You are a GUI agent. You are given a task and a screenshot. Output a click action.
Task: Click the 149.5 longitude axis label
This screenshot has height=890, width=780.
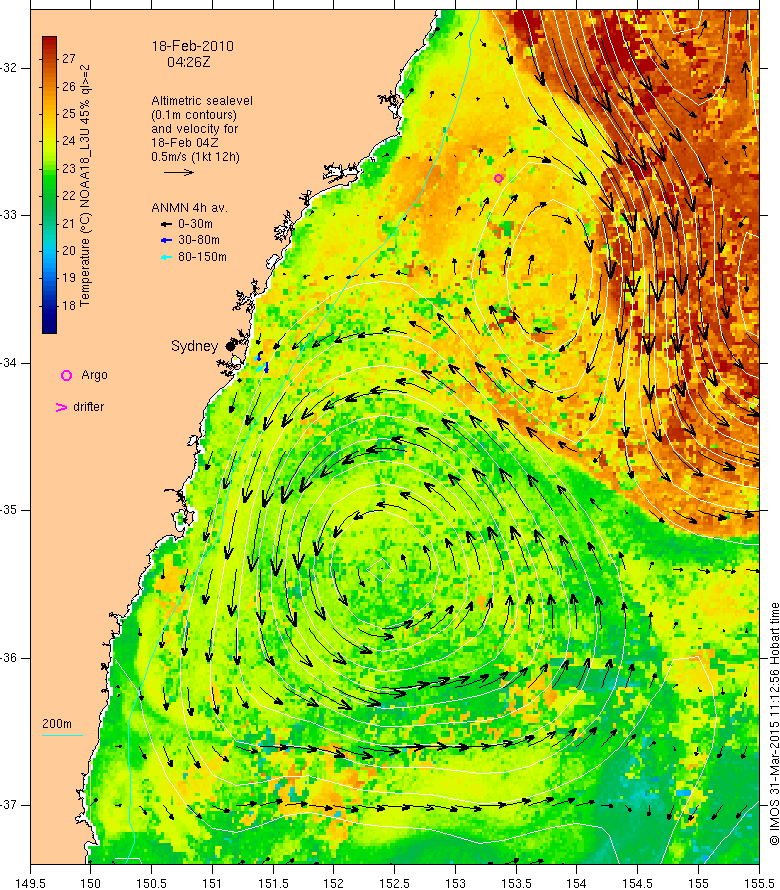point(31,883)
